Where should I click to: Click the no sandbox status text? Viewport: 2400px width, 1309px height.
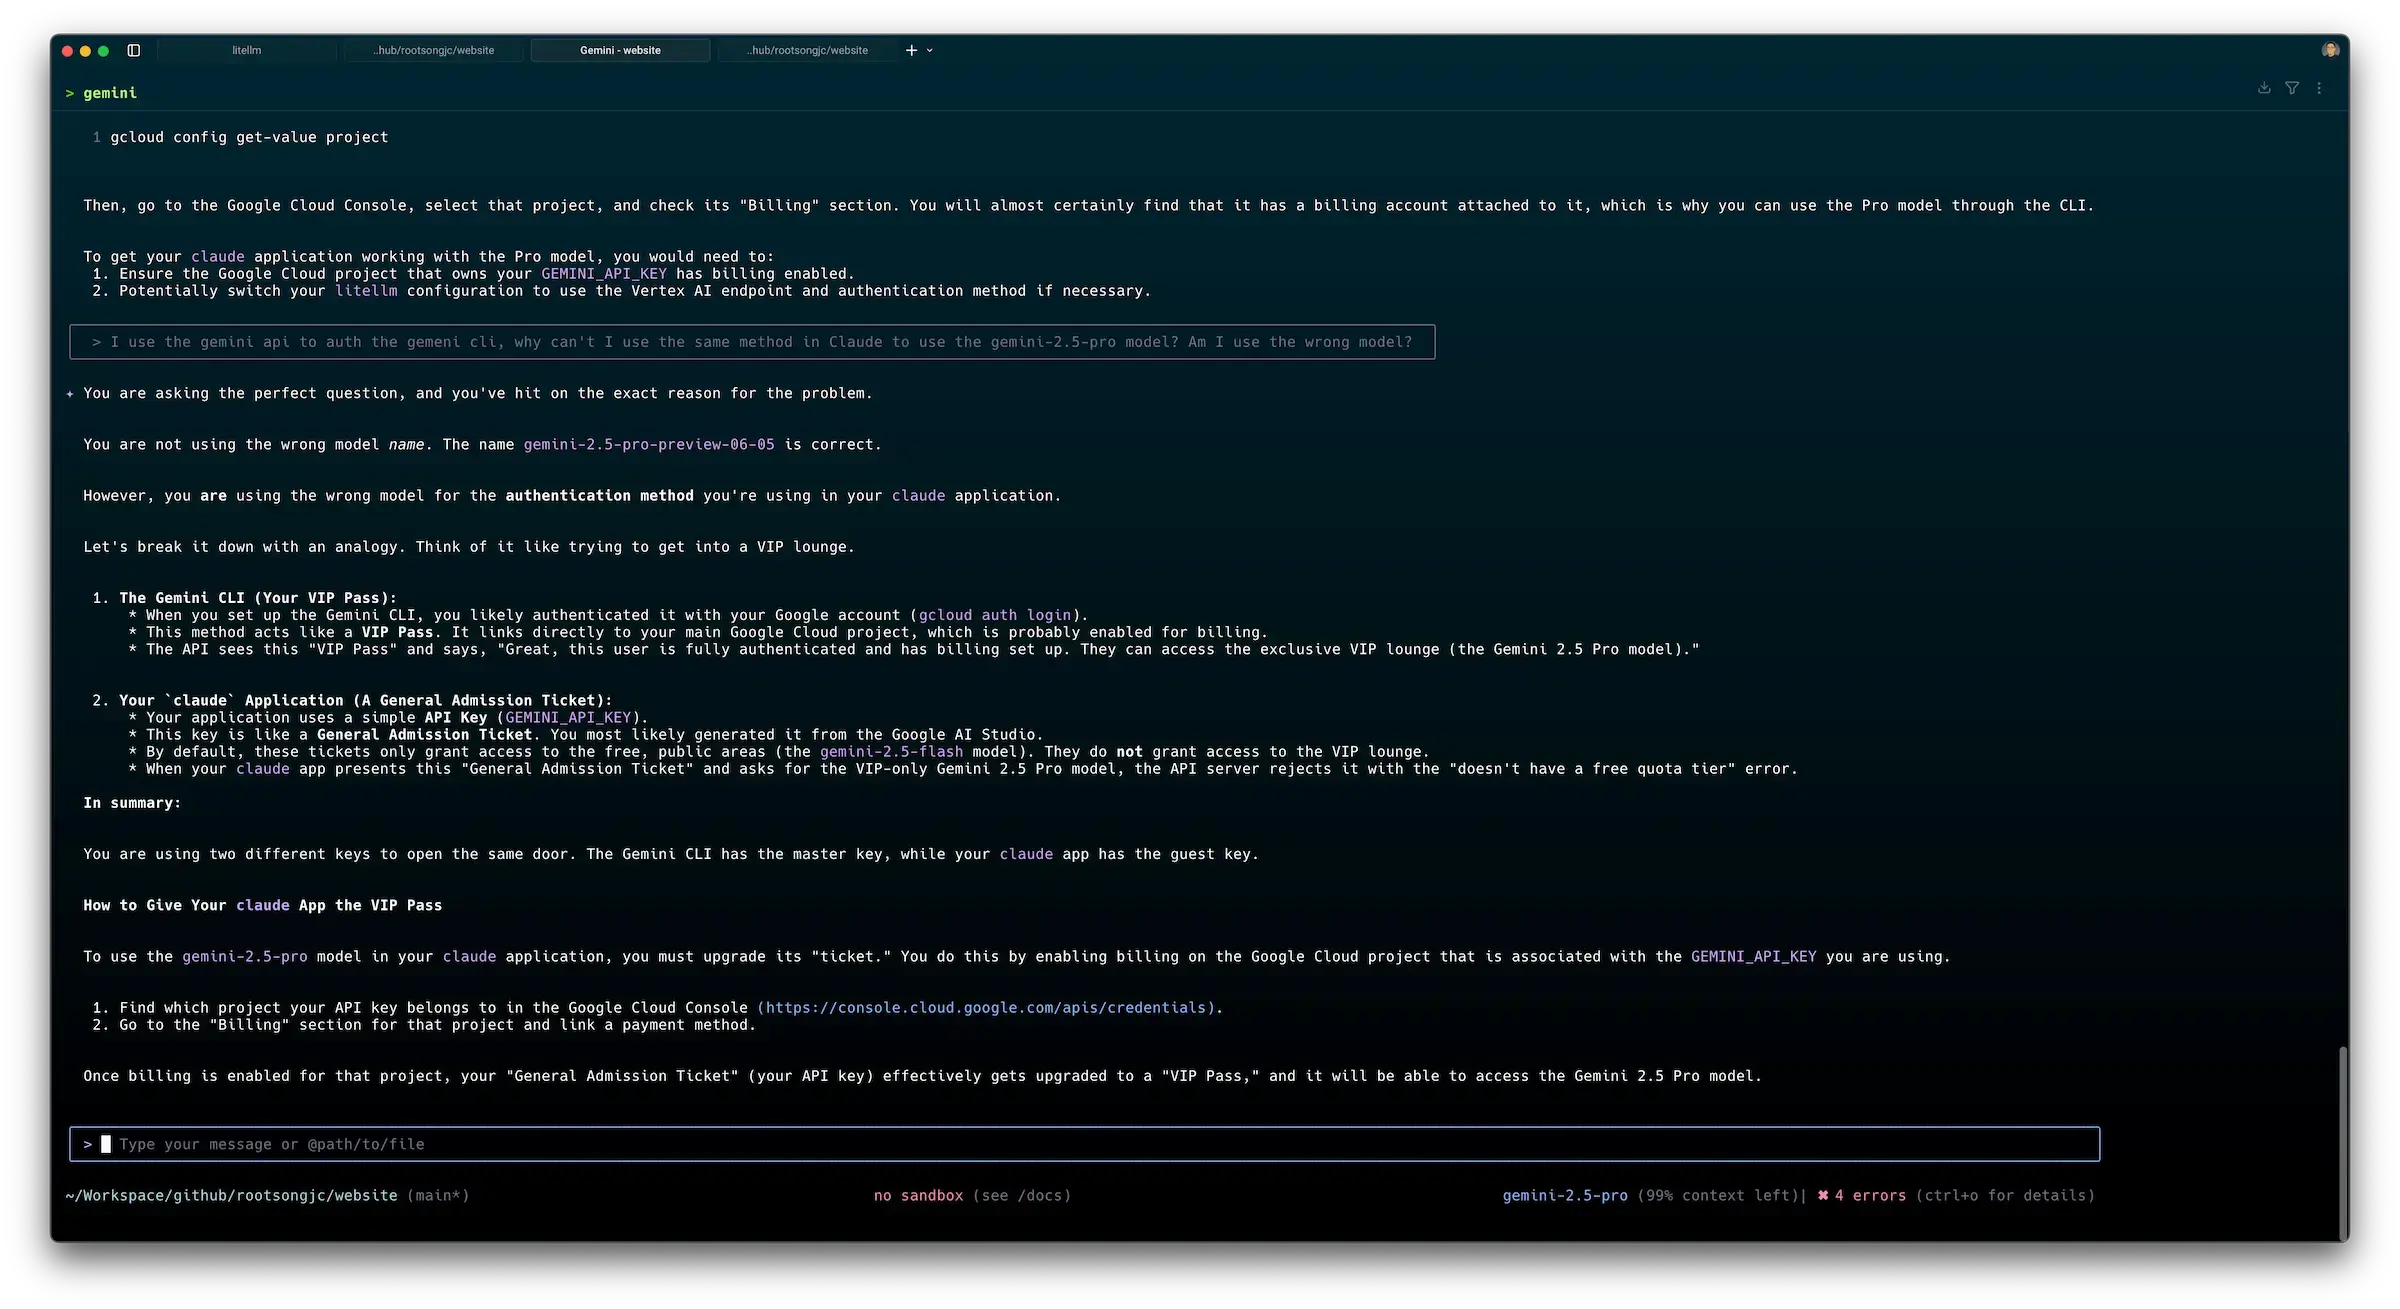pyautogui.click(x=918, y=1196)
